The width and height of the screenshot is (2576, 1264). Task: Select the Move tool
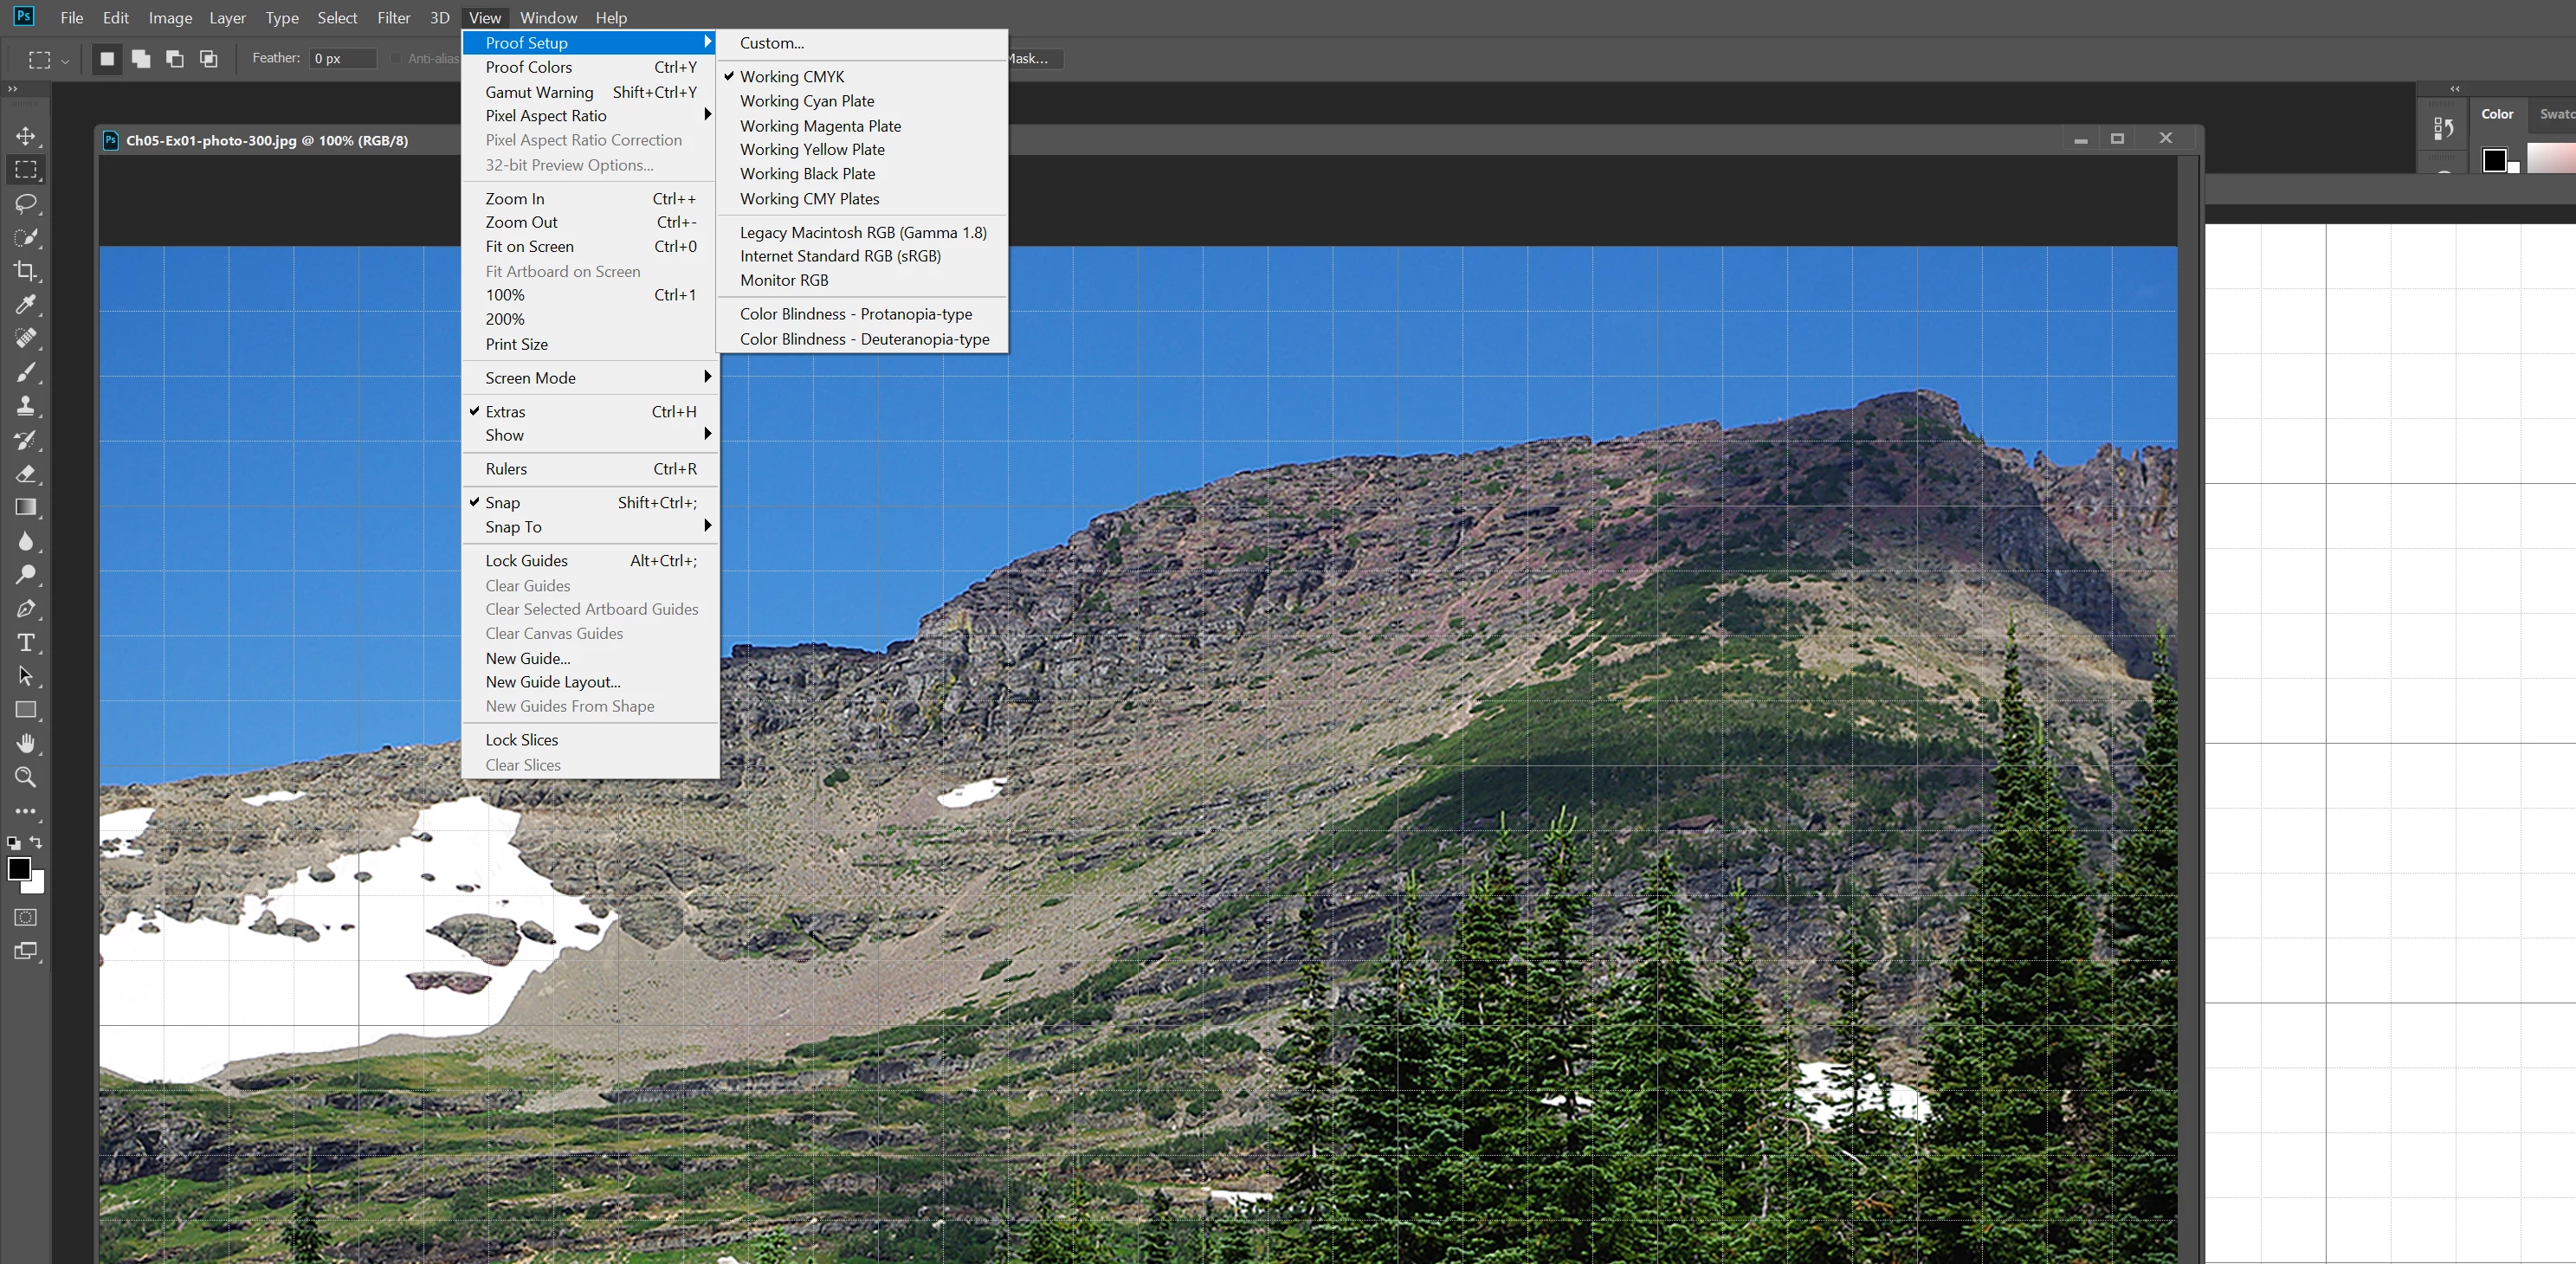tap(26, 136)
